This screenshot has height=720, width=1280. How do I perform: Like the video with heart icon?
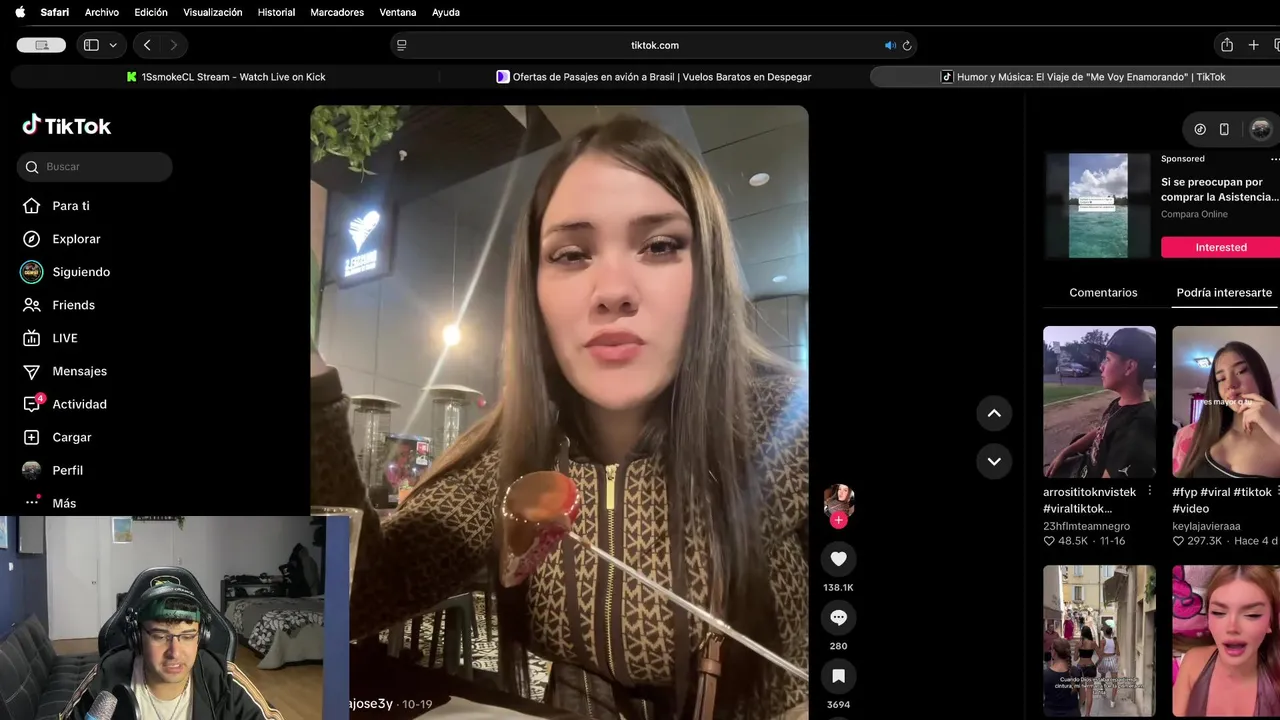838,559
